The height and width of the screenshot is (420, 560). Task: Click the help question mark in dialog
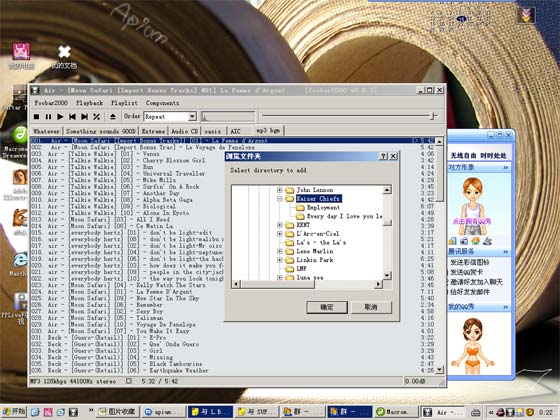pyautogui.click(x=383, y=156)
